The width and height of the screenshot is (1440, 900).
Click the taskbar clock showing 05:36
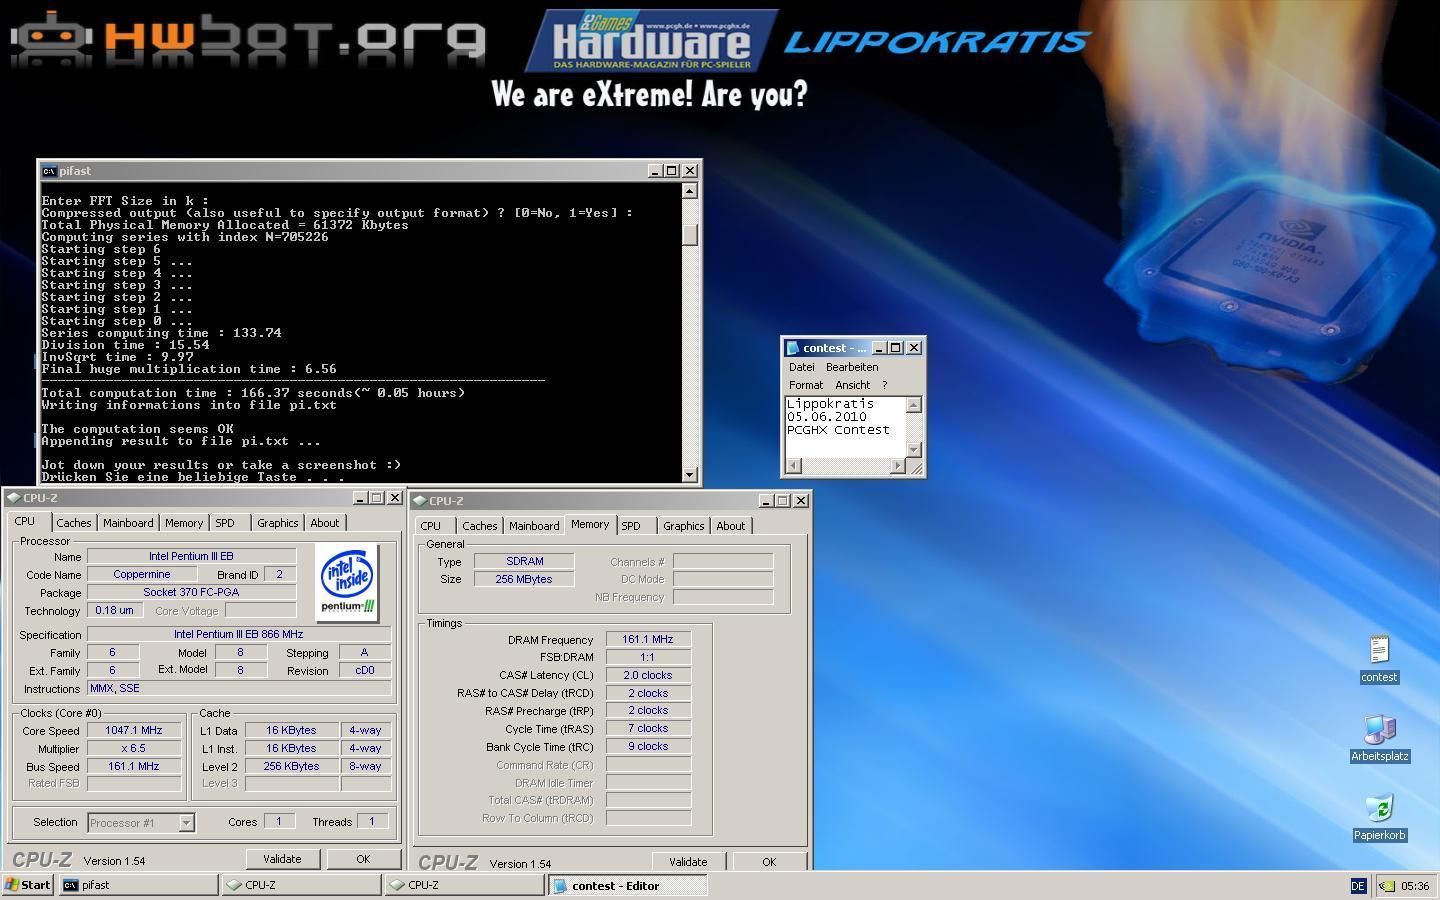(1415, 886)
